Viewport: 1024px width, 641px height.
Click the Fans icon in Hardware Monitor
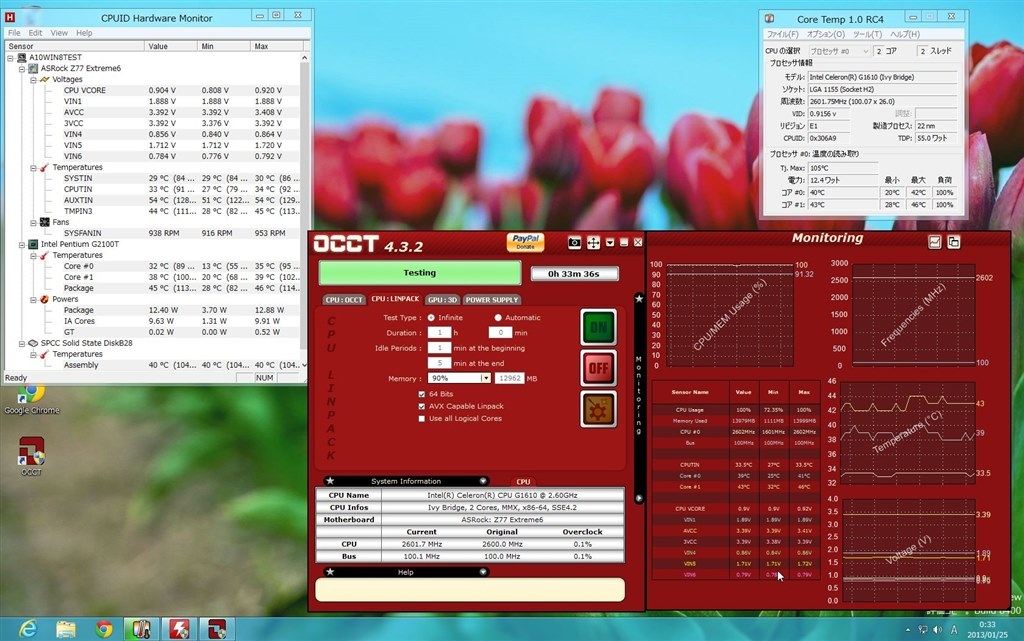click(44, 222)
